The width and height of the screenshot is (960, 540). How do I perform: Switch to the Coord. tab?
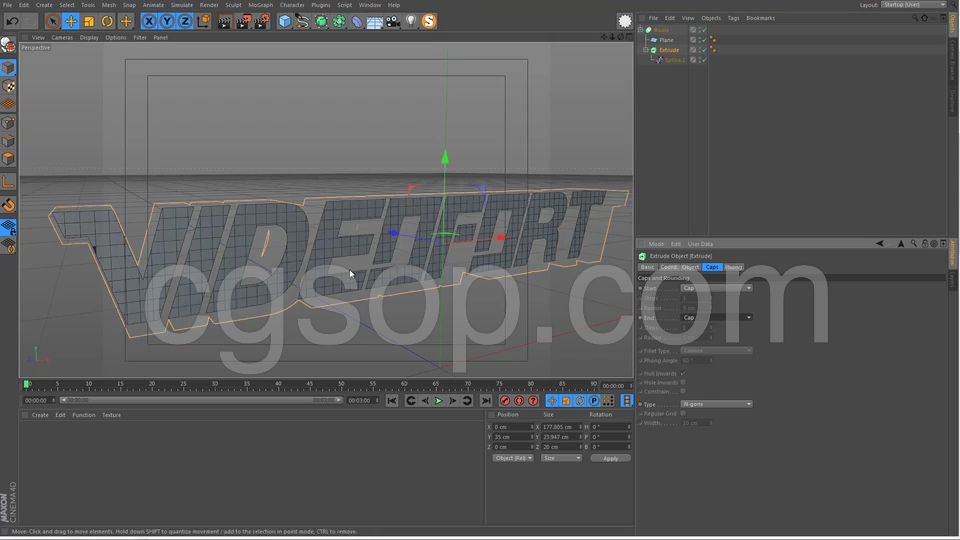[669, 267]
